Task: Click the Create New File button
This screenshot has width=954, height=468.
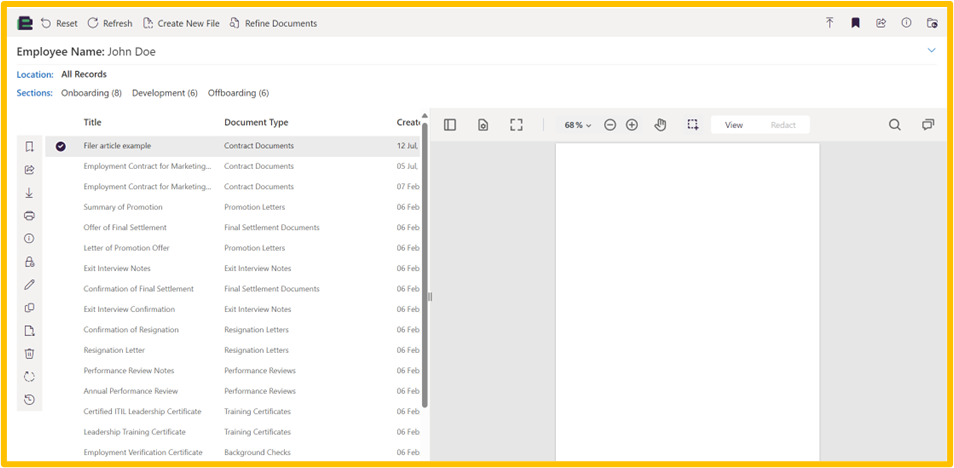Action: [181, 23]
